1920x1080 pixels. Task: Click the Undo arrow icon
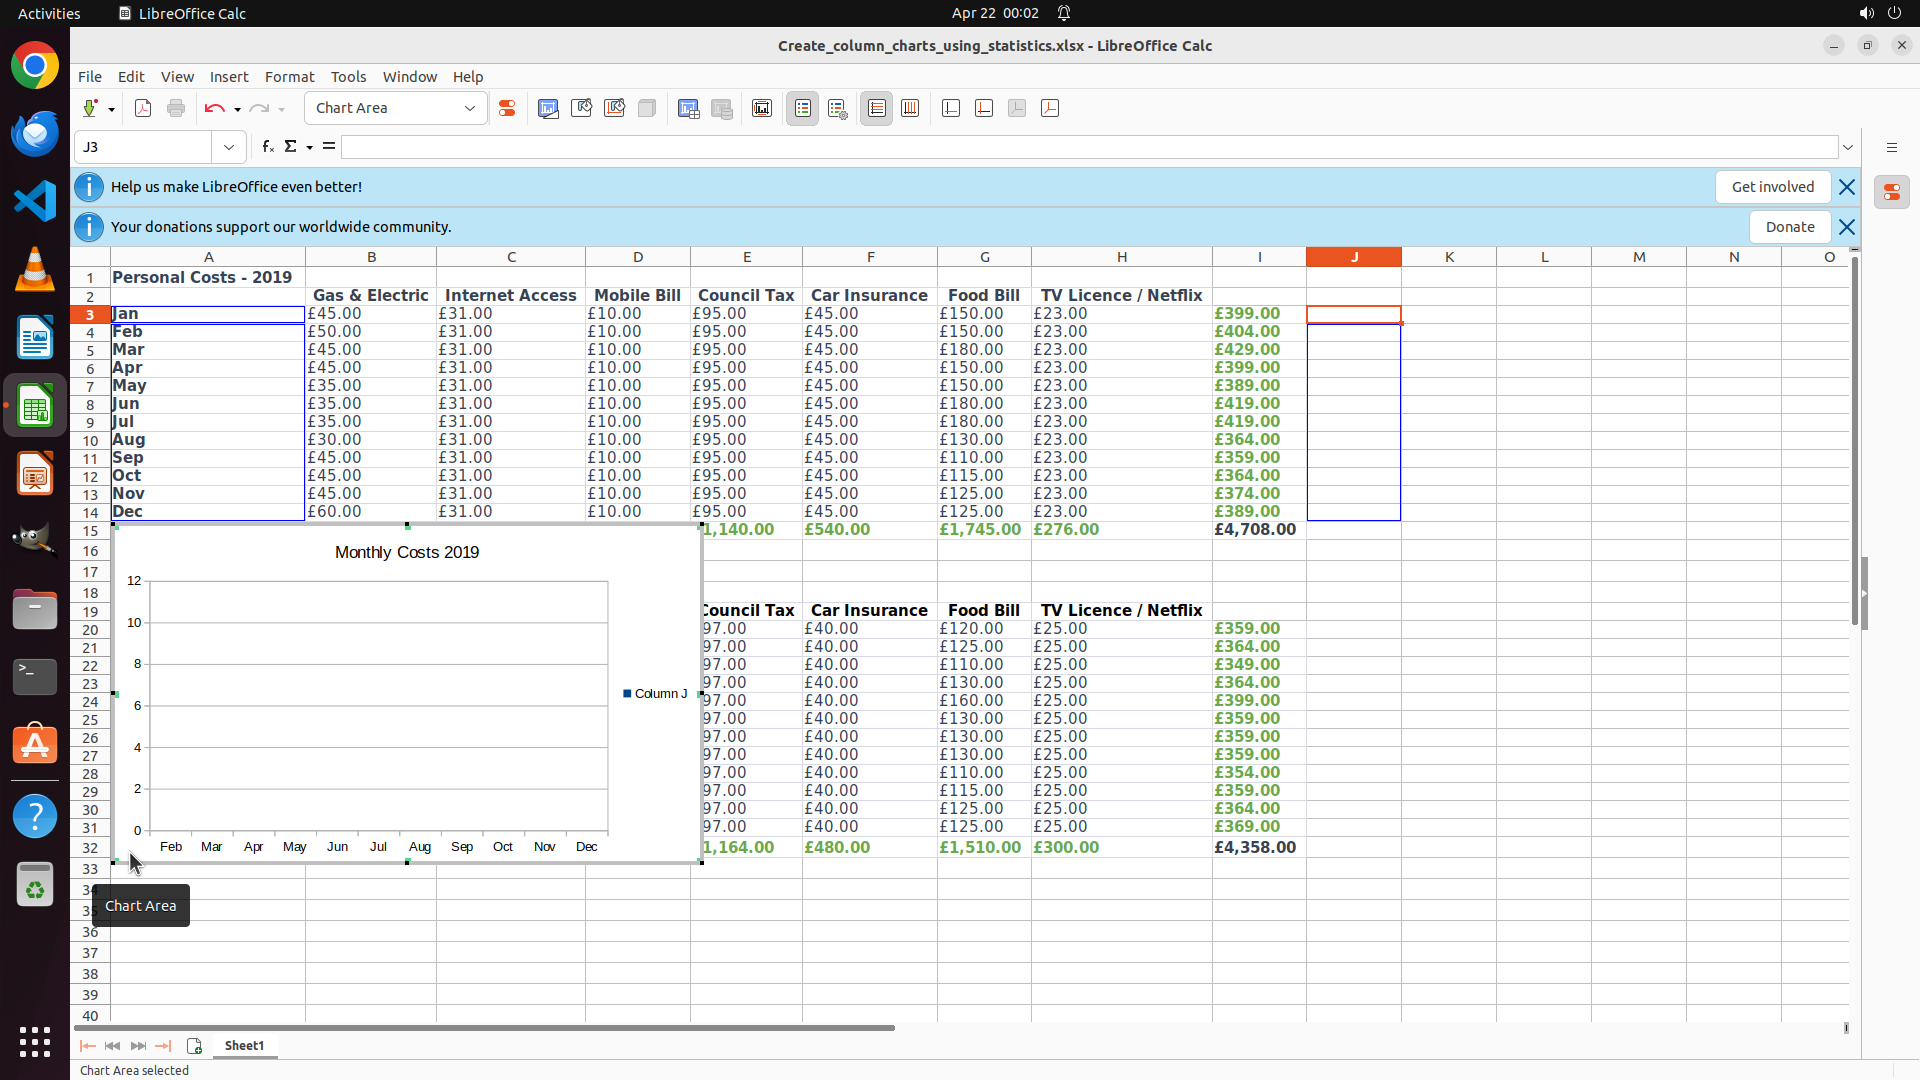coord(214,109)
